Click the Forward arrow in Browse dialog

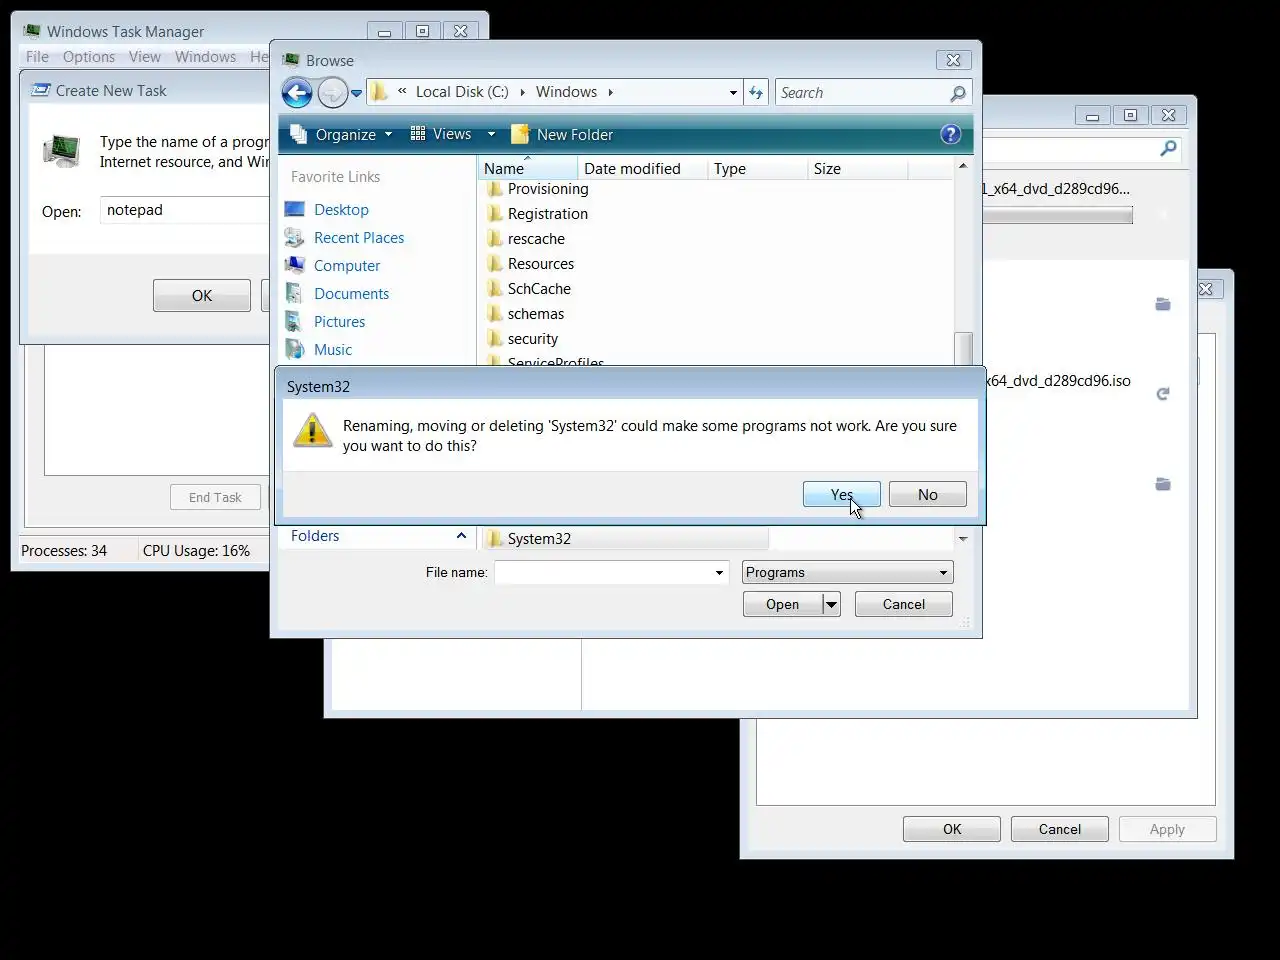click(332, 93)
